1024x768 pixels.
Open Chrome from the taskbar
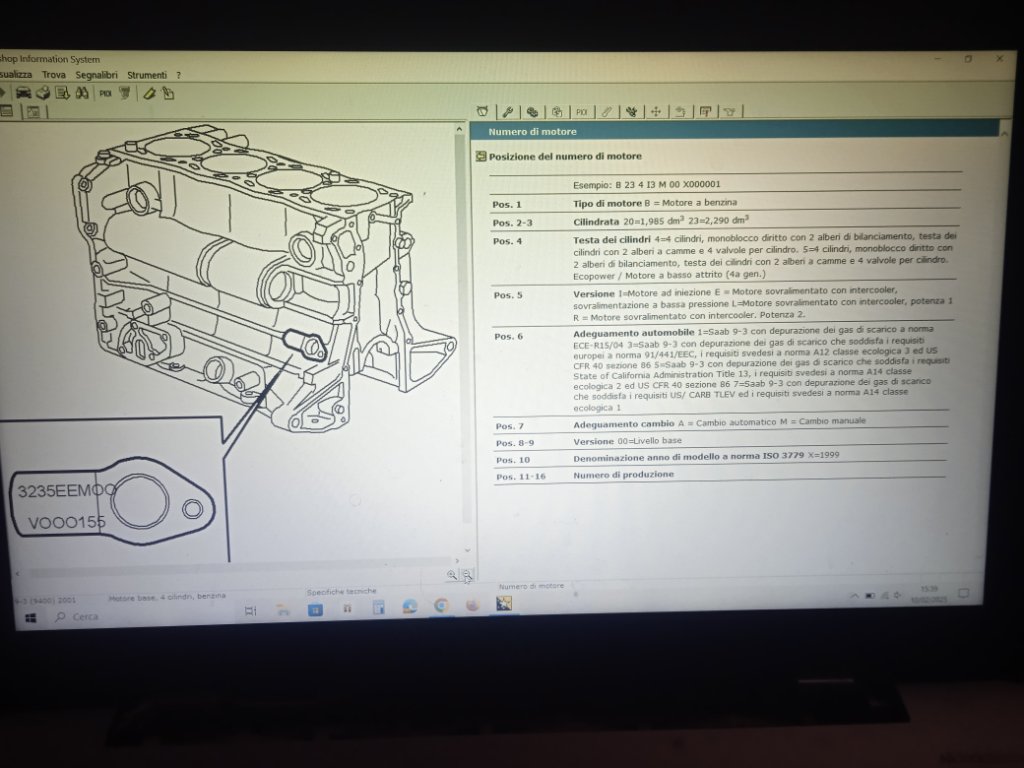[441, 606]
